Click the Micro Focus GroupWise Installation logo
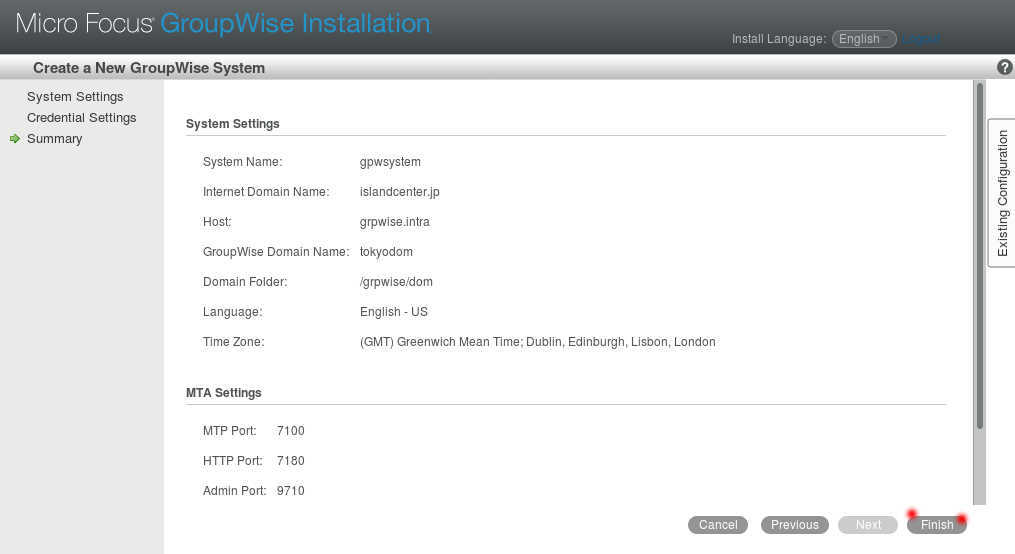 pos(223,24)
